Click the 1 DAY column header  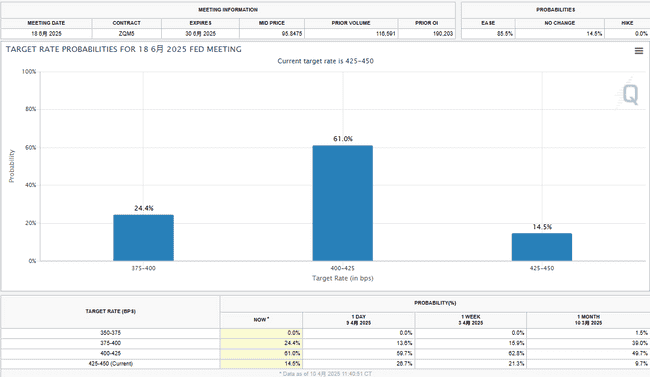click(359, 320)
